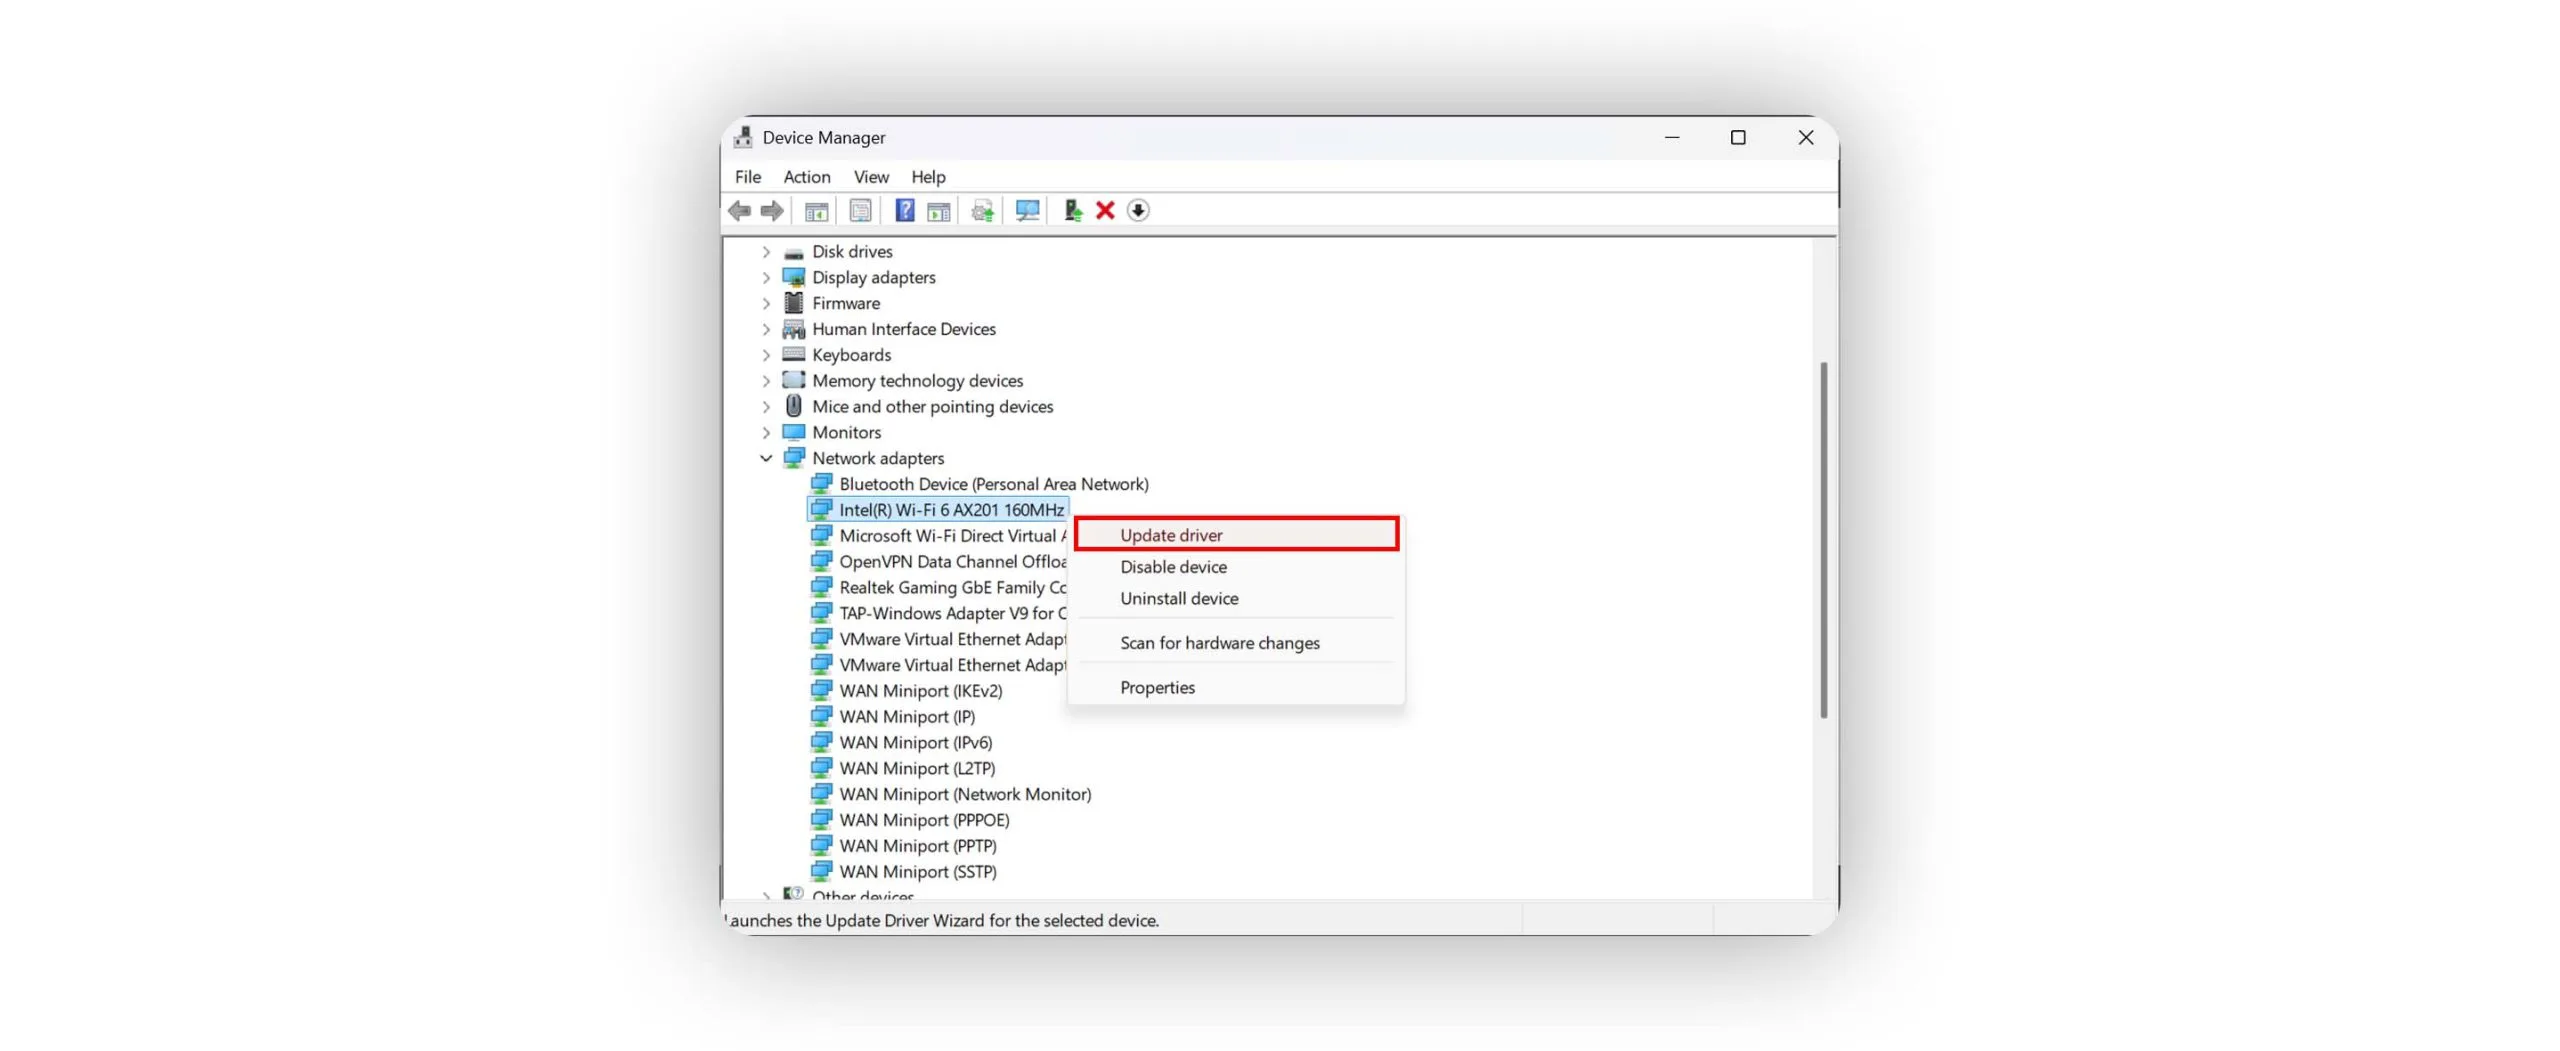This screenshot has height=1051, width=2560.
Task: Select Bluetooth Device (Personal Area Network) entry
Action: click(993, 485)
